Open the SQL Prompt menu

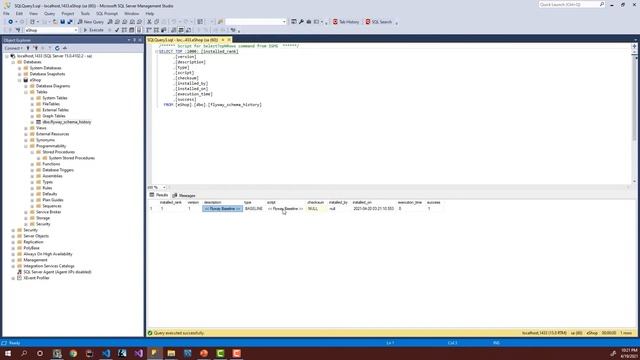pyautogui.click(x=107, y=13)
